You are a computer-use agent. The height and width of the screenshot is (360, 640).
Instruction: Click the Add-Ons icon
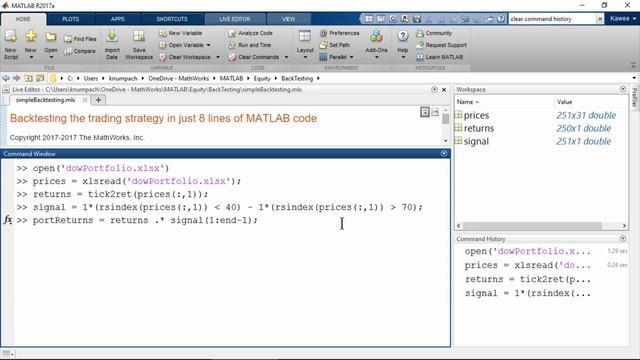pyautogui.click(x=376, y=36)
